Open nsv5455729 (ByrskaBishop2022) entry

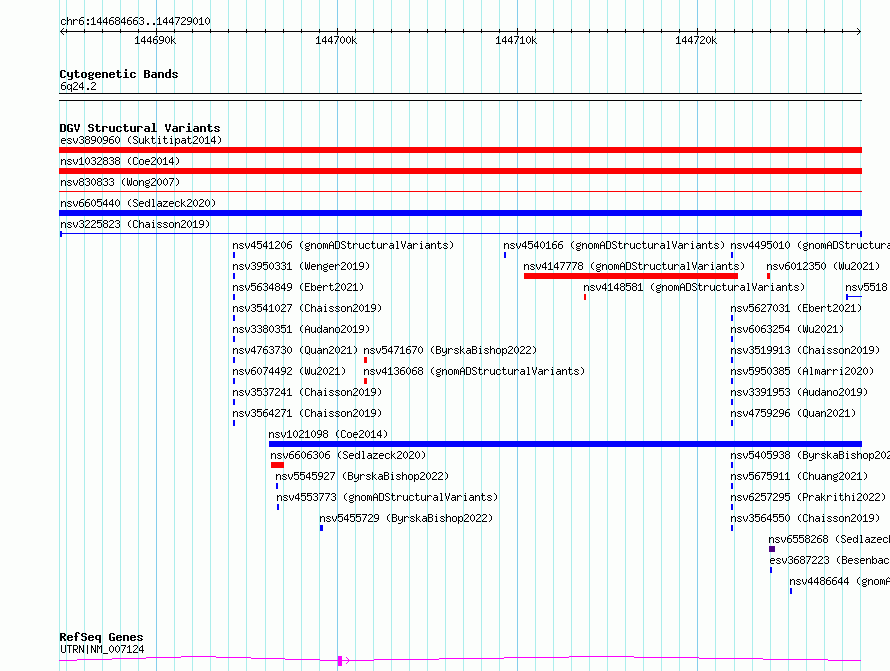(x=406, y=518)
